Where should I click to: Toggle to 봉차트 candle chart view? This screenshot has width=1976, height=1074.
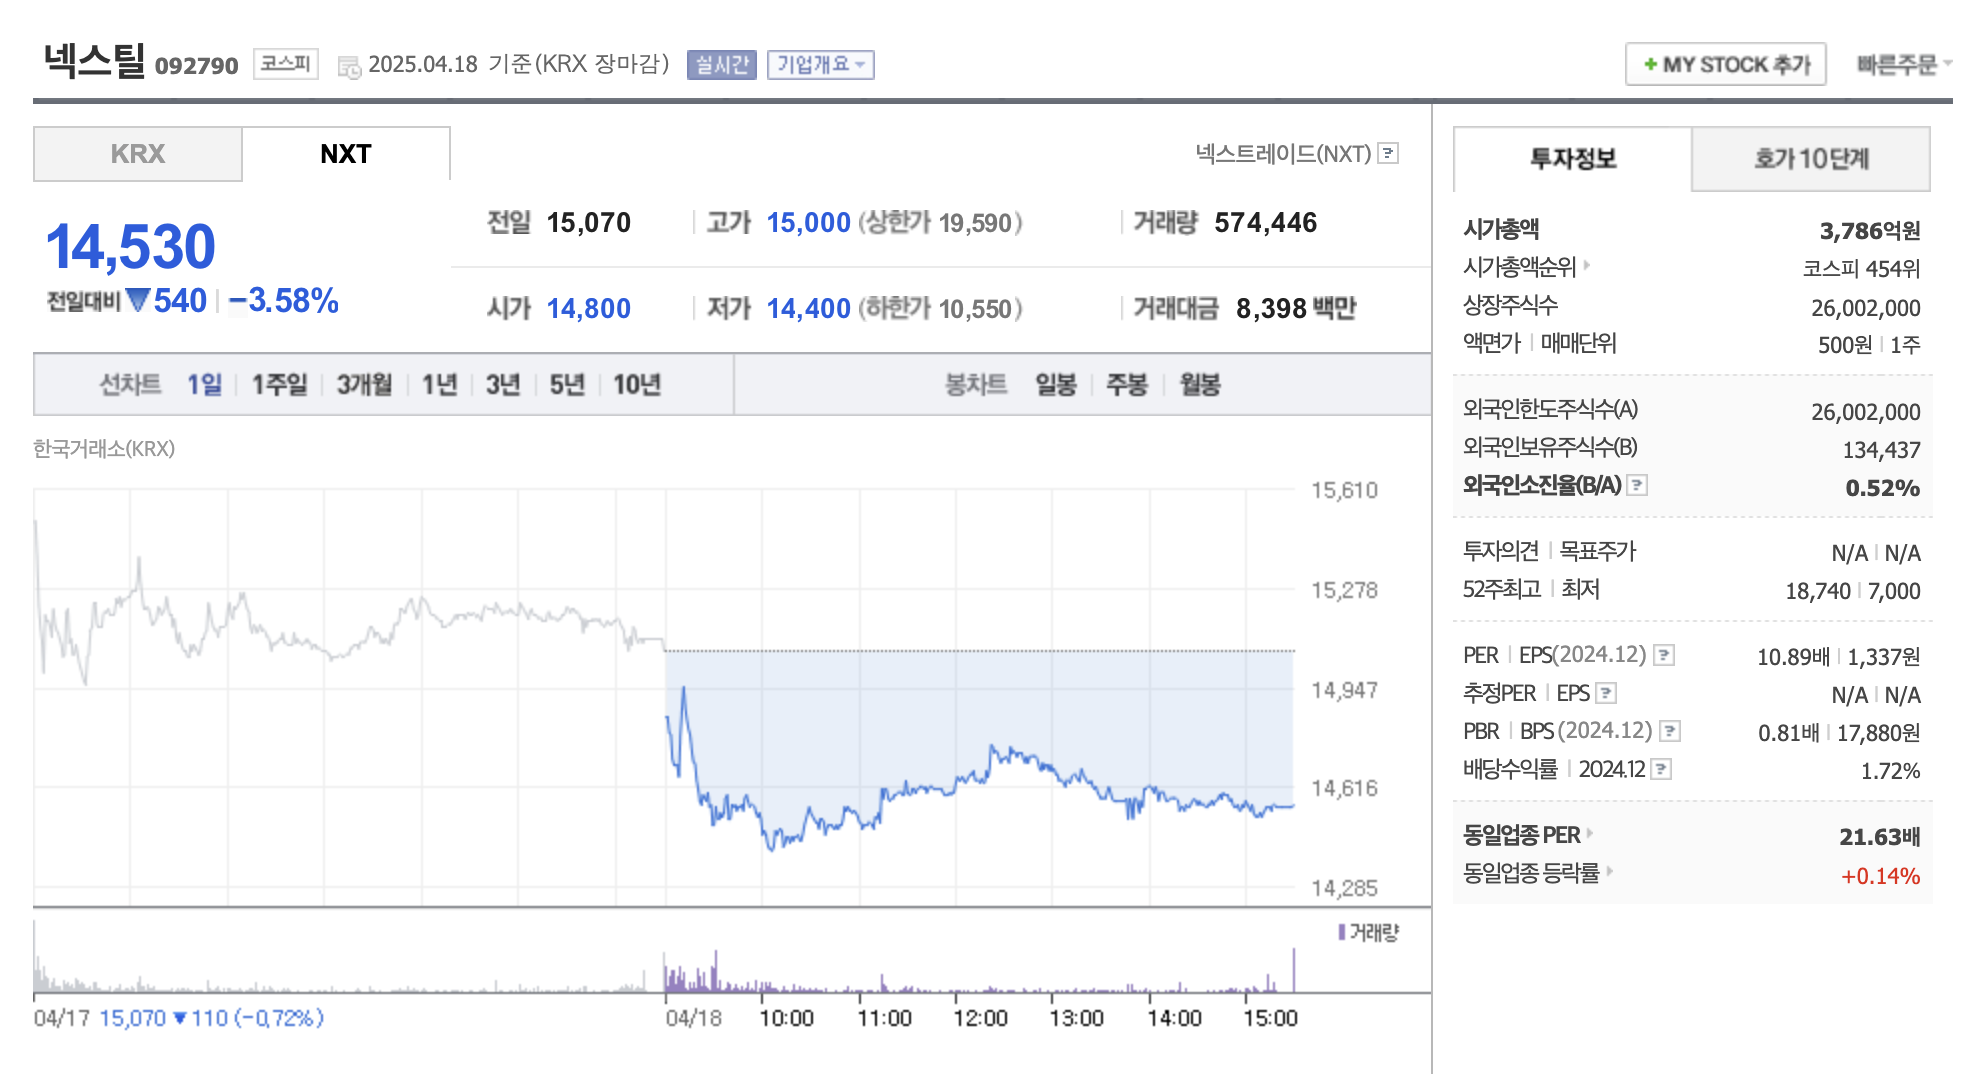972,383
